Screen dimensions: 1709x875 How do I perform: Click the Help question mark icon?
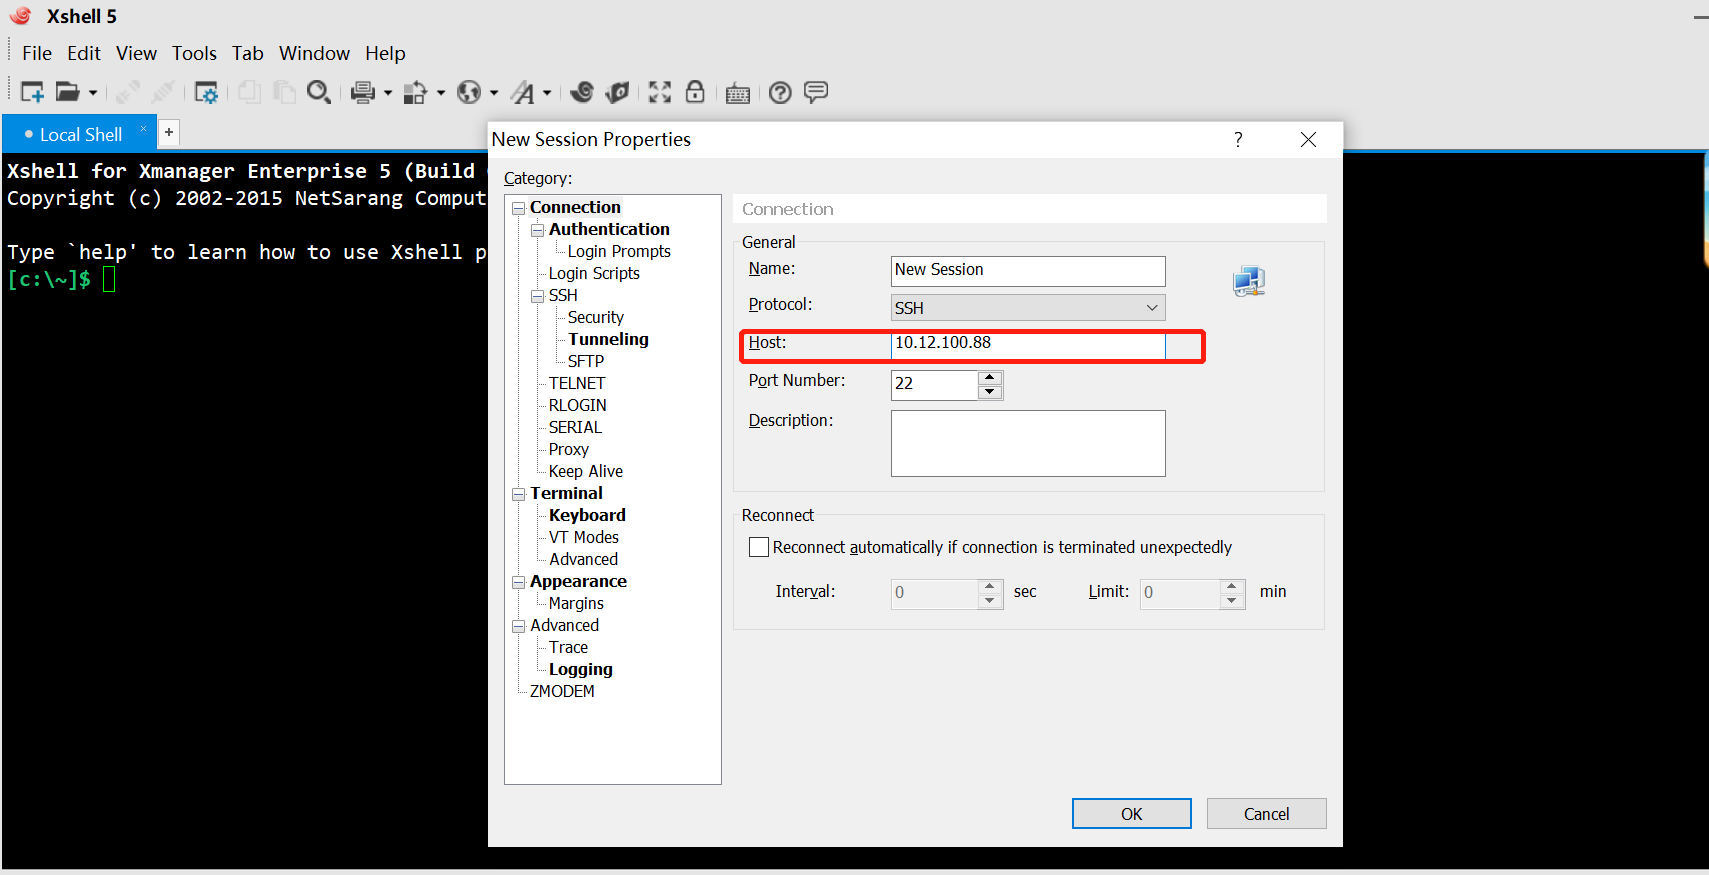click(x=780, y=93)
